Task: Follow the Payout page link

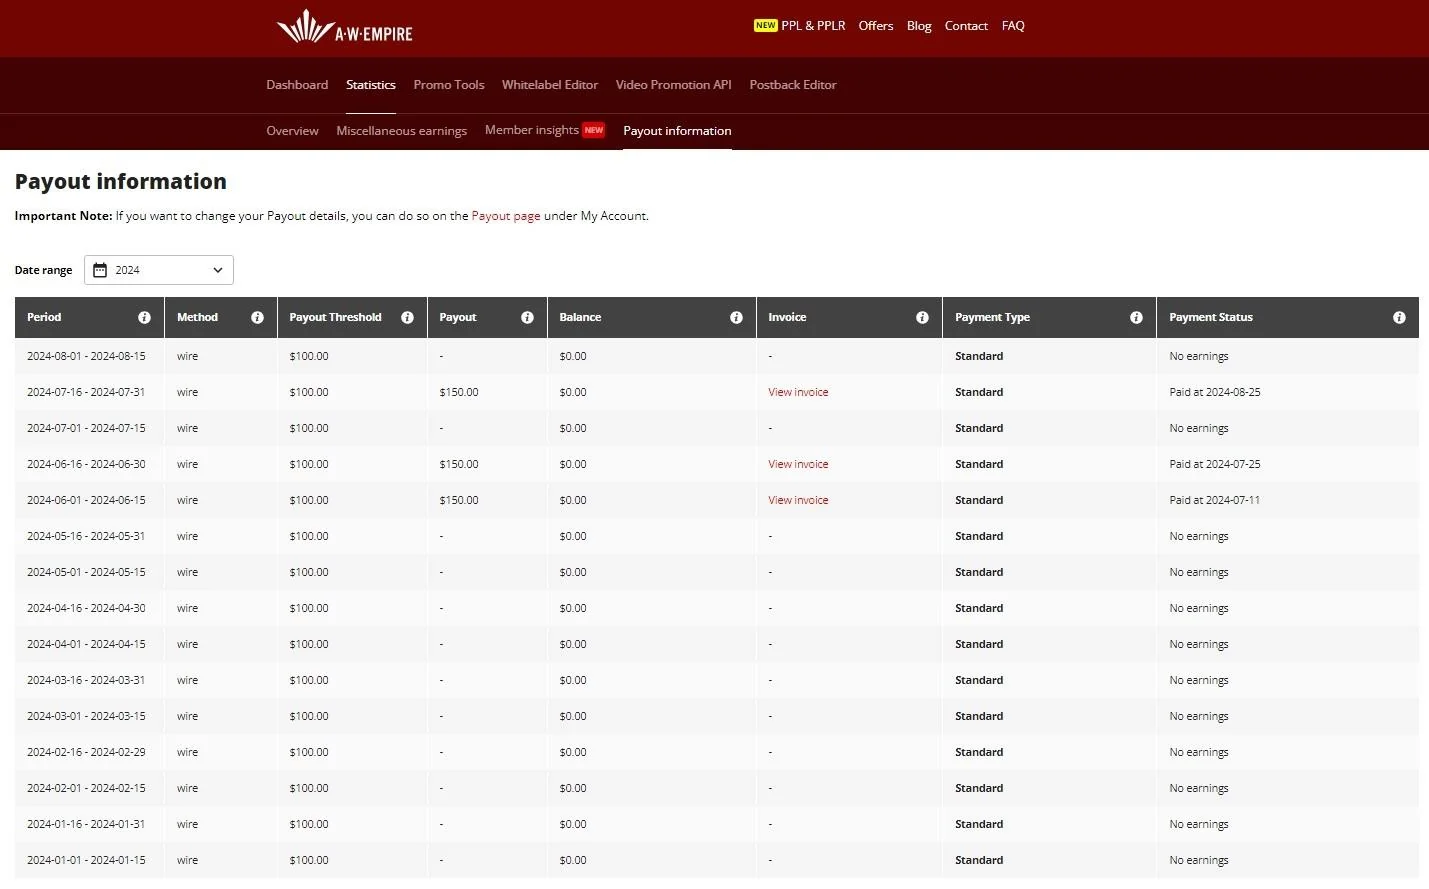Action: (506, 216)
